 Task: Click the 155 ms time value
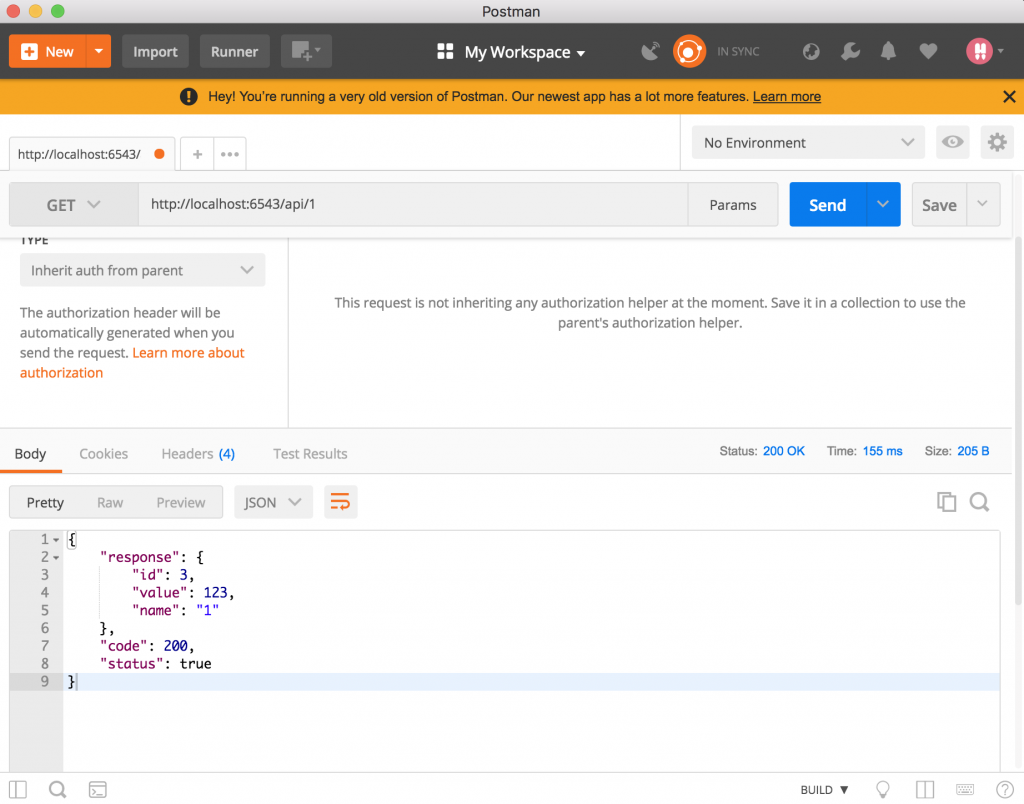tap(882, 451)
